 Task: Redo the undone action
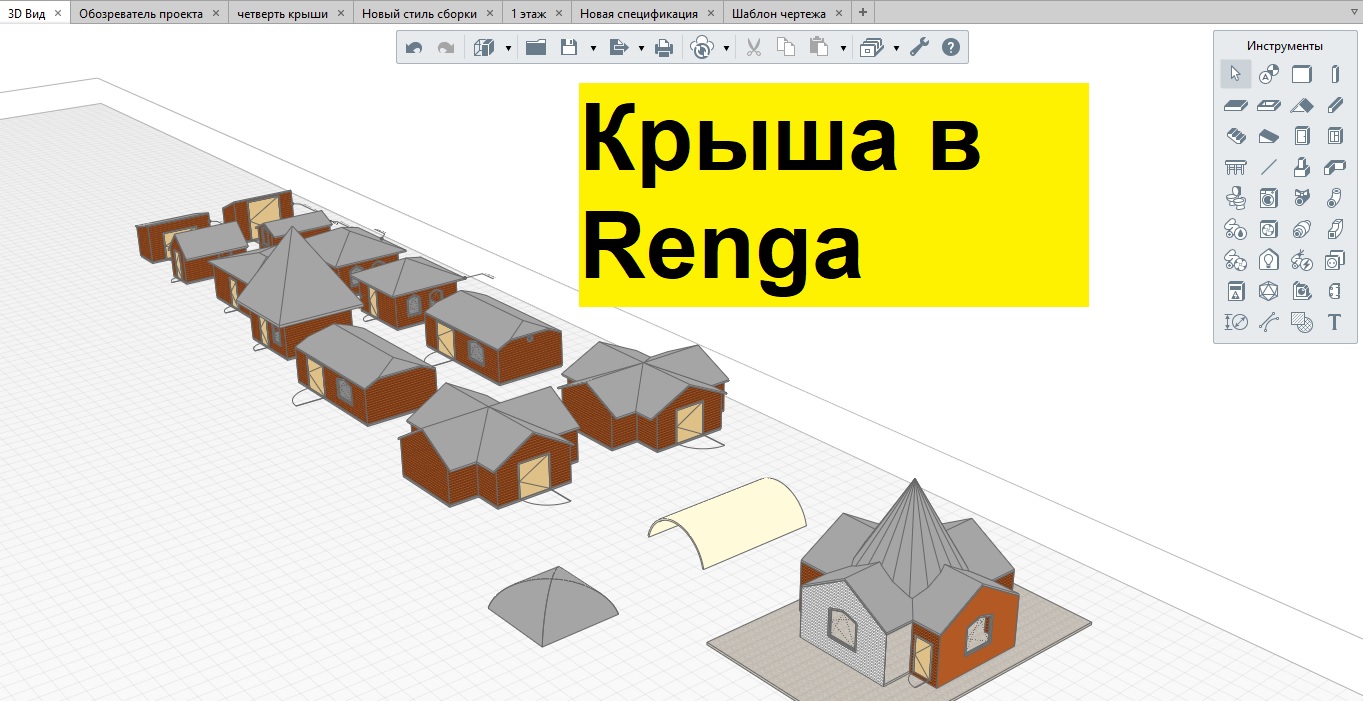446,47
